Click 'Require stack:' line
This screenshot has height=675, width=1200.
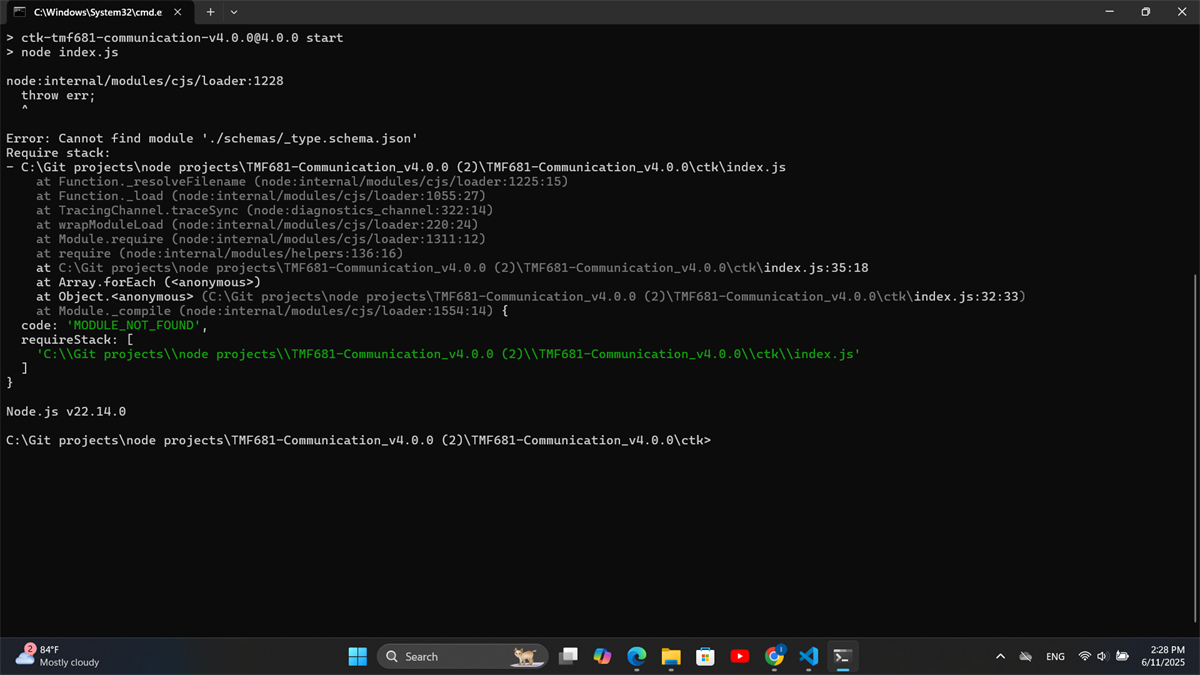click(x=58, y=153)
